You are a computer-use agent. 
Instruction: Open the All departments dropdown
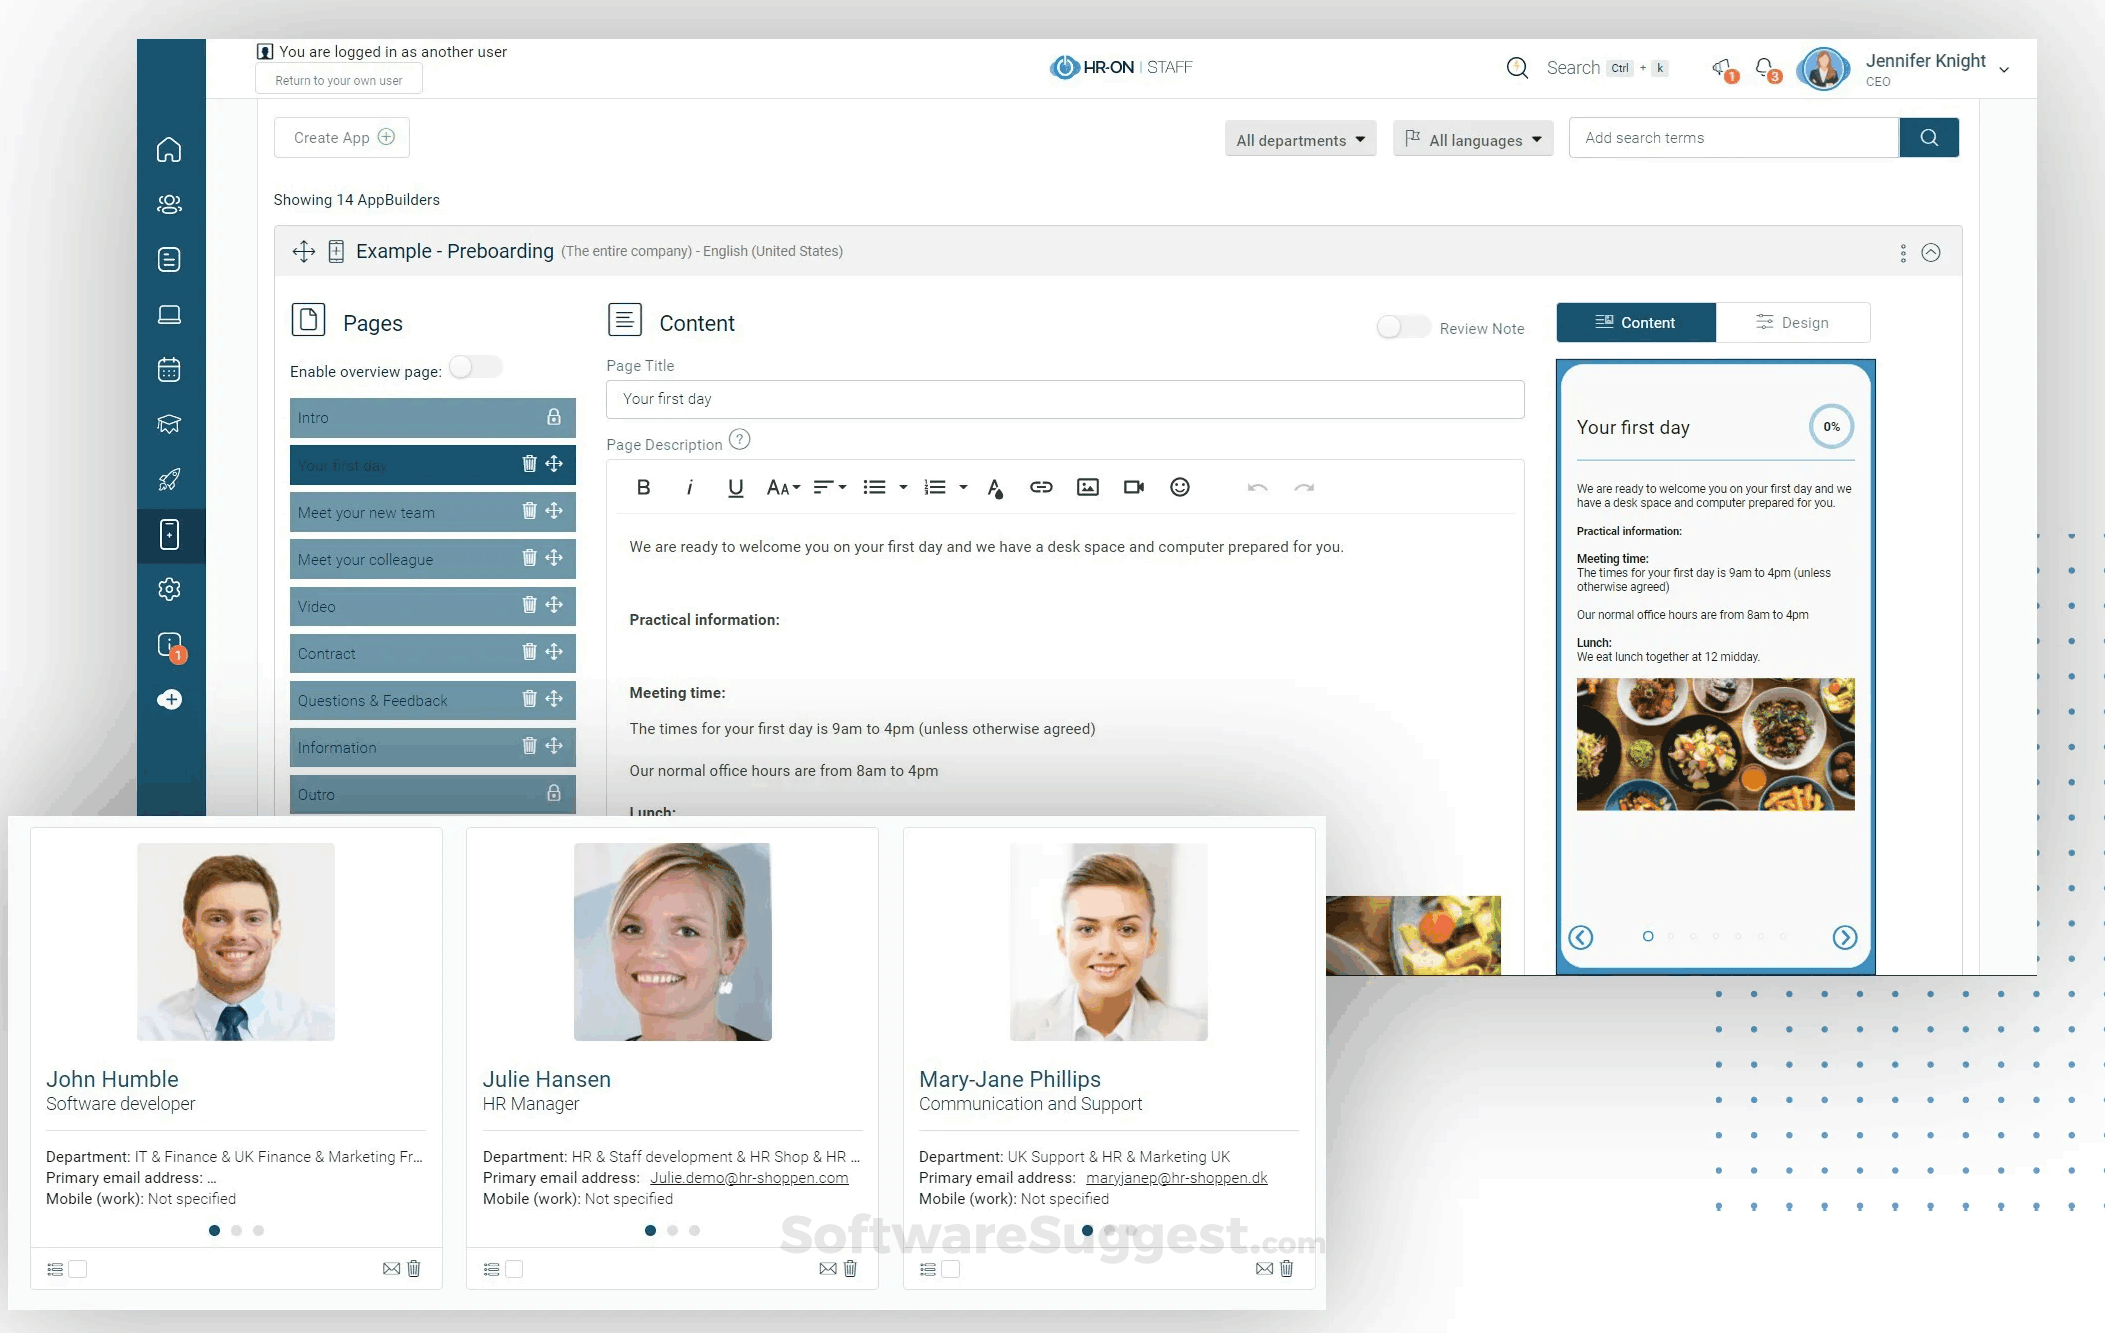click(1299, 139)
